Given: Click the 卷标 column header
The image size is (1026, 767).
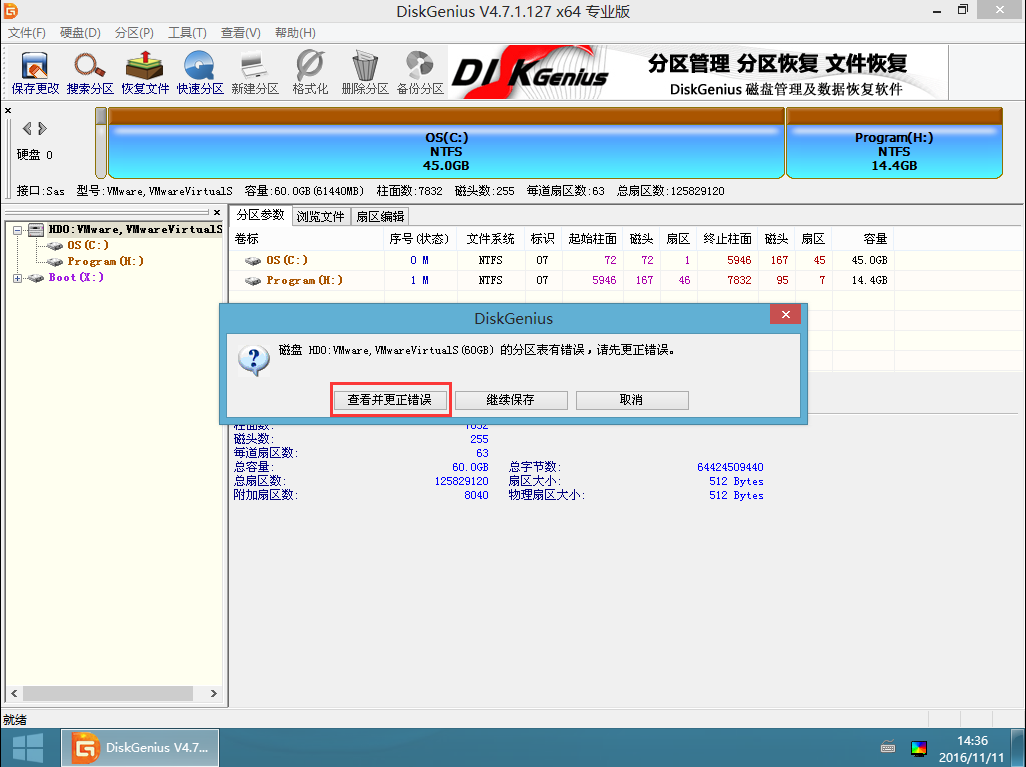Looking at the screenshot, I should tap(306, 239).
